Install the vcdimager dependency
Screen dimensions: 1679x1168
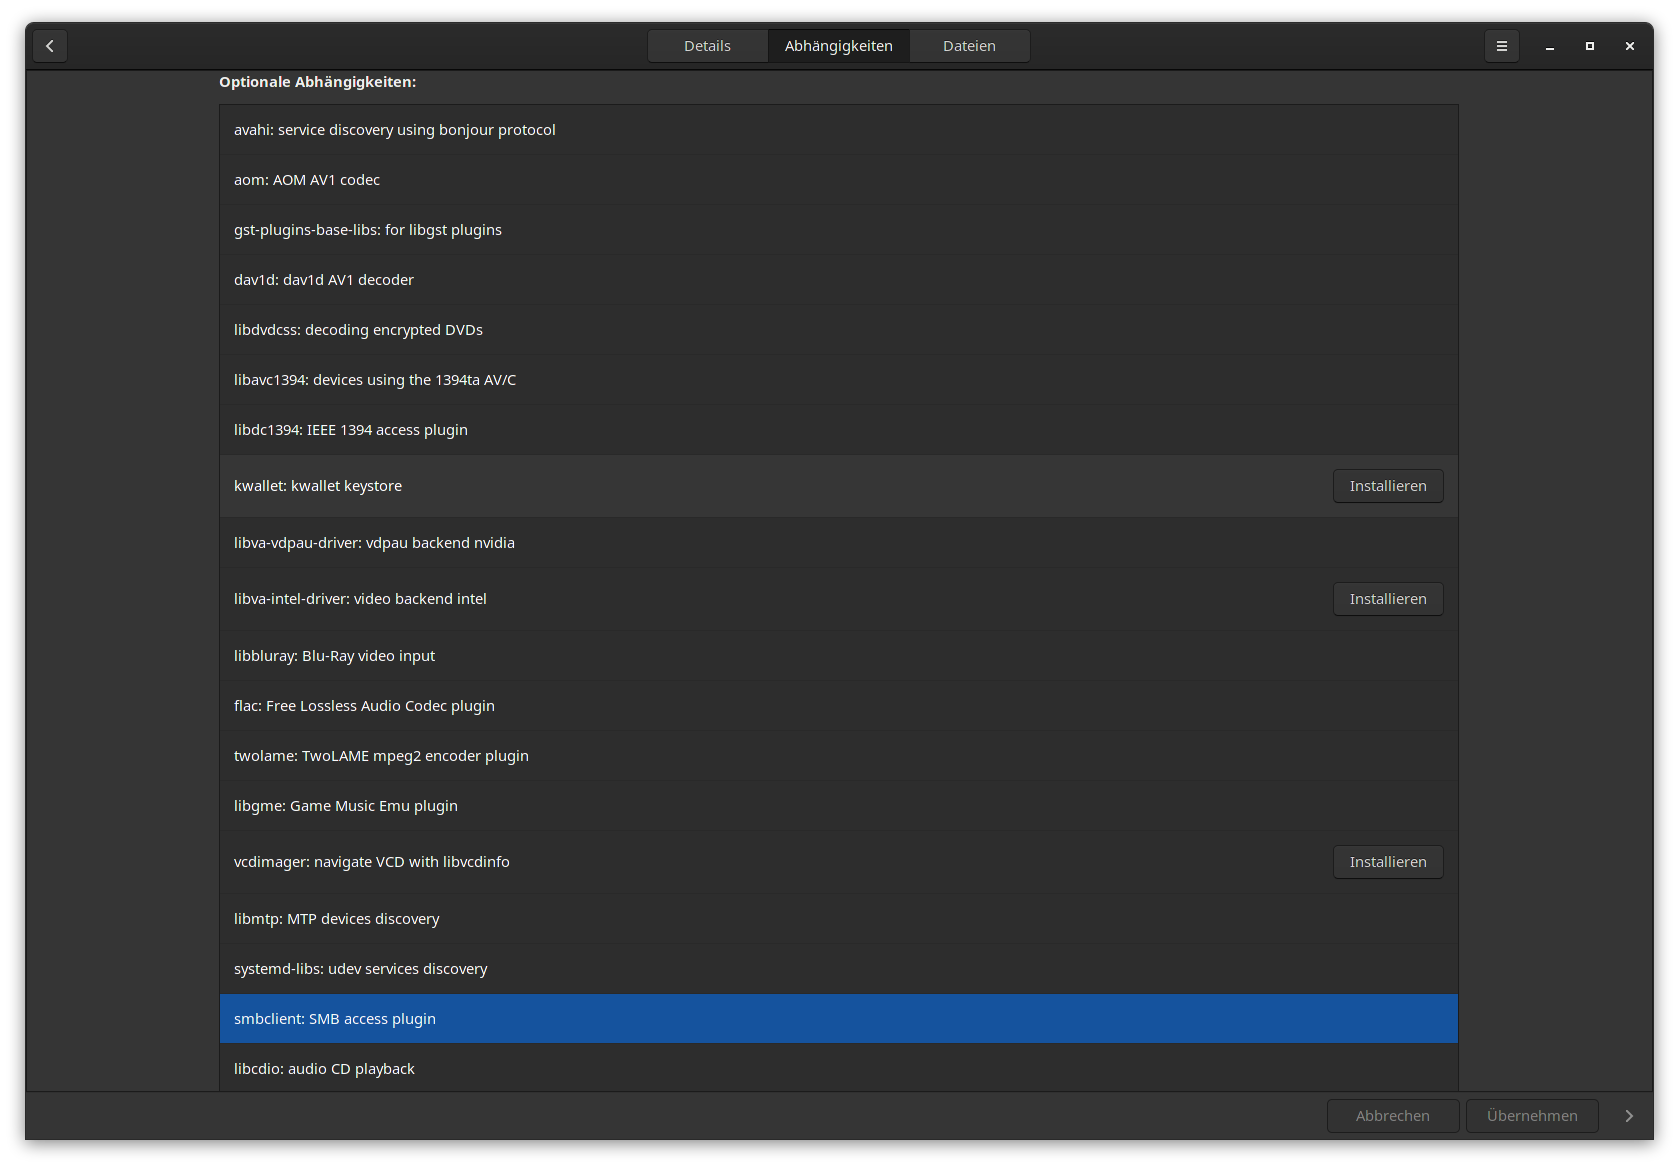coord(1387,862)
